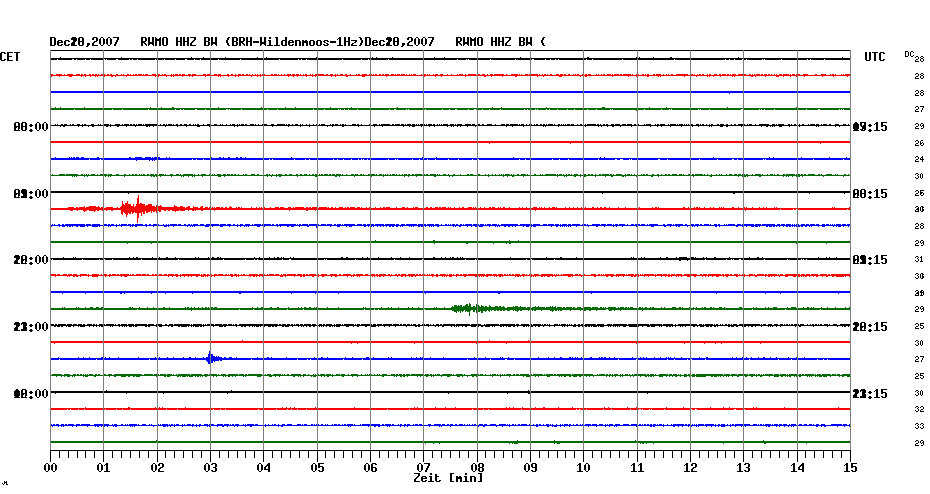
Task: Select the large red seismic burst
Action: (x=139, y=209)
